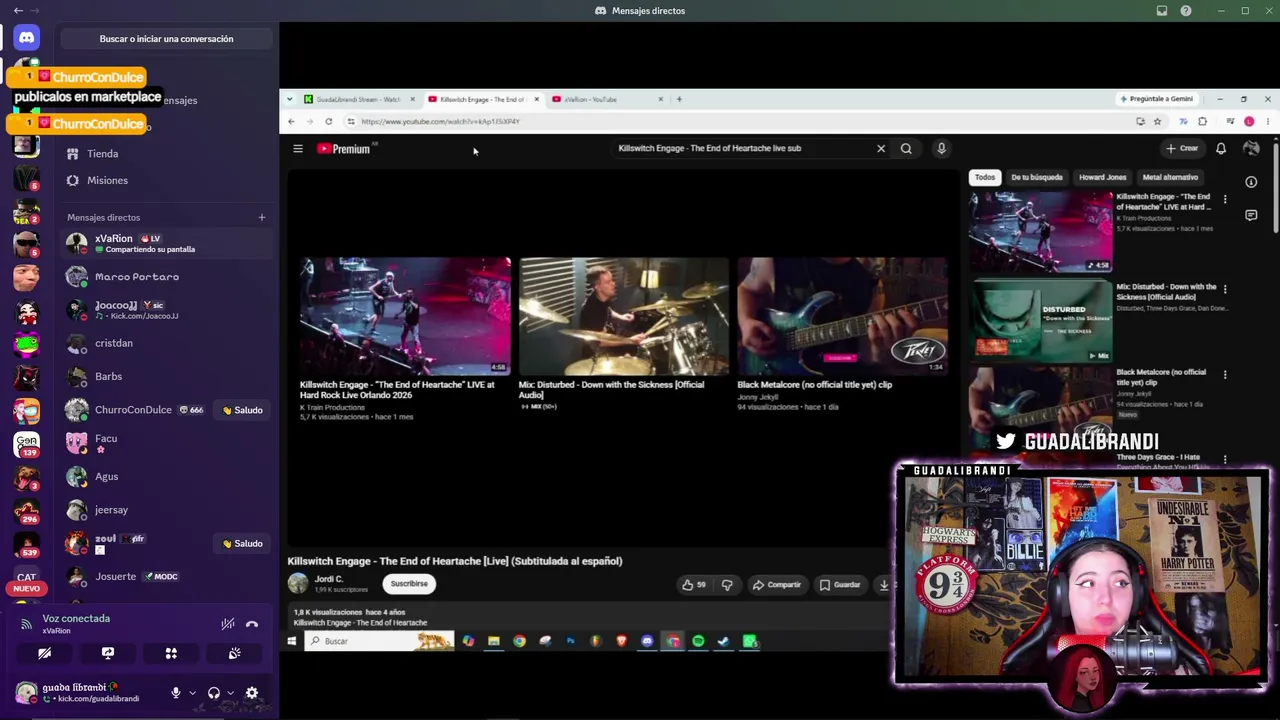Open options for Mix: Disturbed sidebar video
This screenshot has width=1280, height=720.
coord(1225,289)
